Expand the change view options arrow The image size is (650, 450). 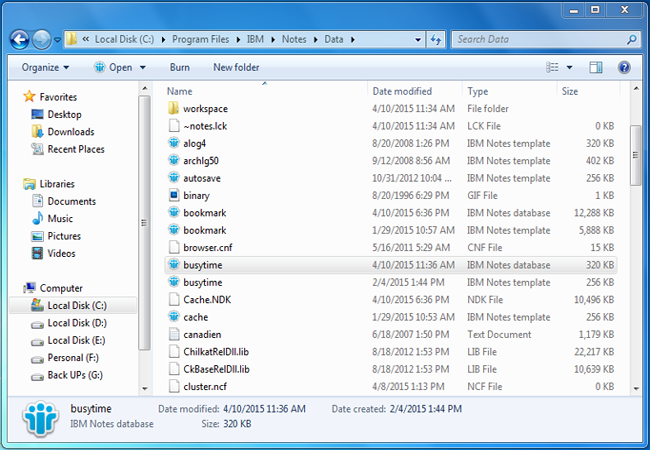pyautogui.click(x=569, y=68)
